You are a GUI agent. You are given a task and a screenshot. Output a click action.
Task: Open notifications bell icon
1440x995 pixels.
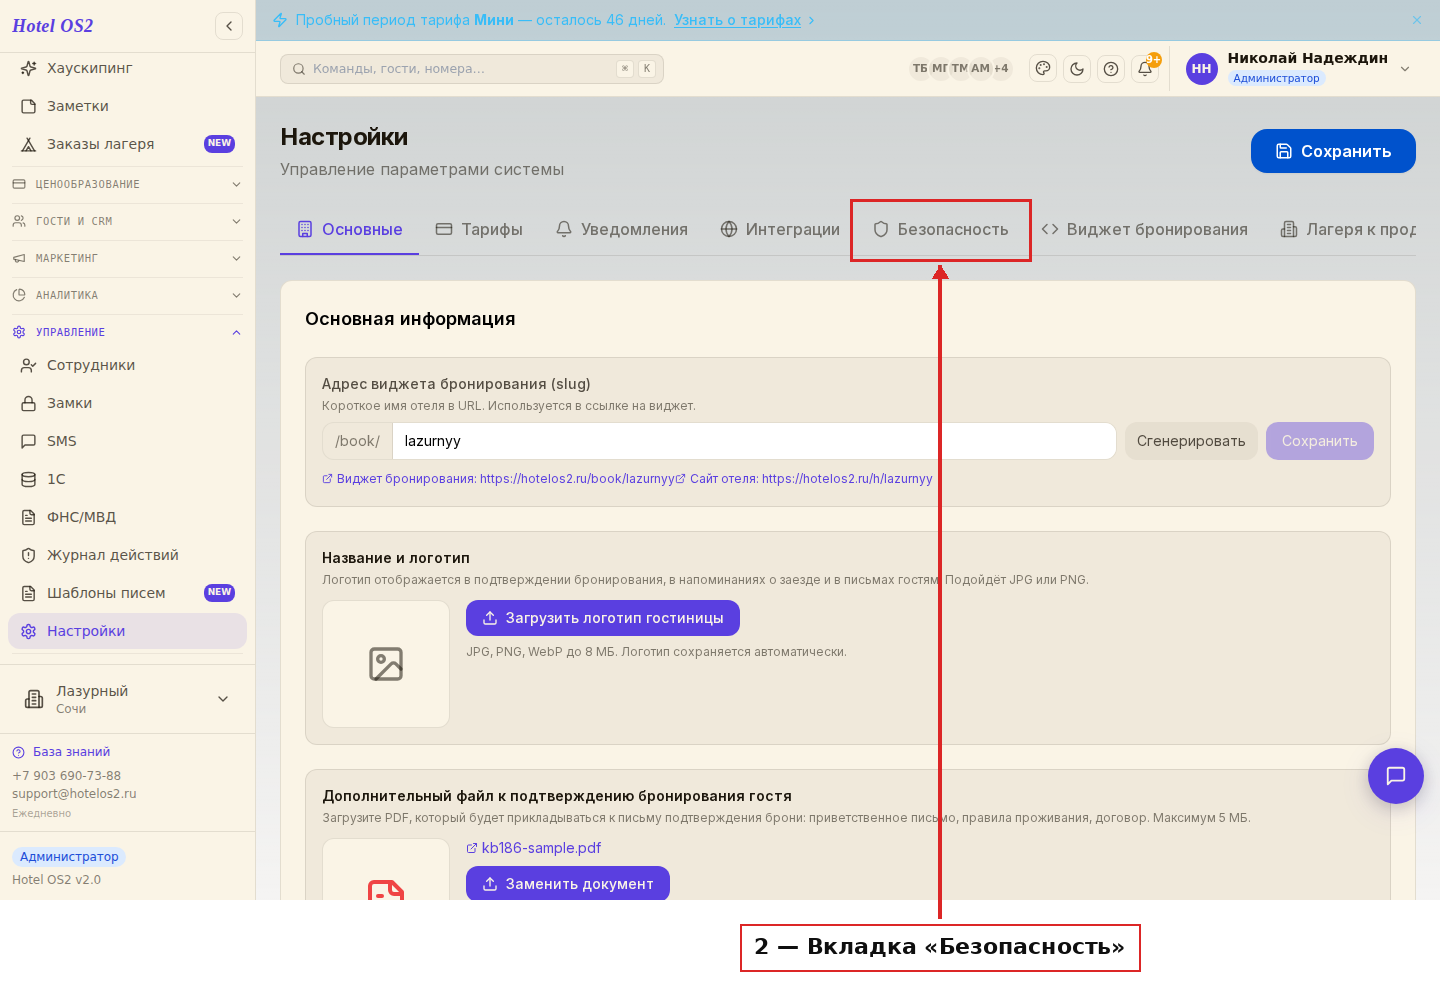coord(1145,69)
